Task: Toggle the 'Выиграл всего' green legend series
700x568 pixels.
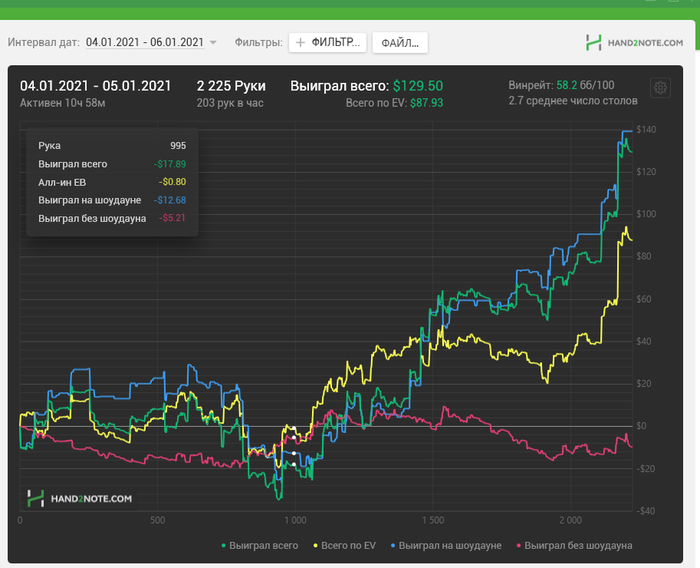Action: click(260, 545)
